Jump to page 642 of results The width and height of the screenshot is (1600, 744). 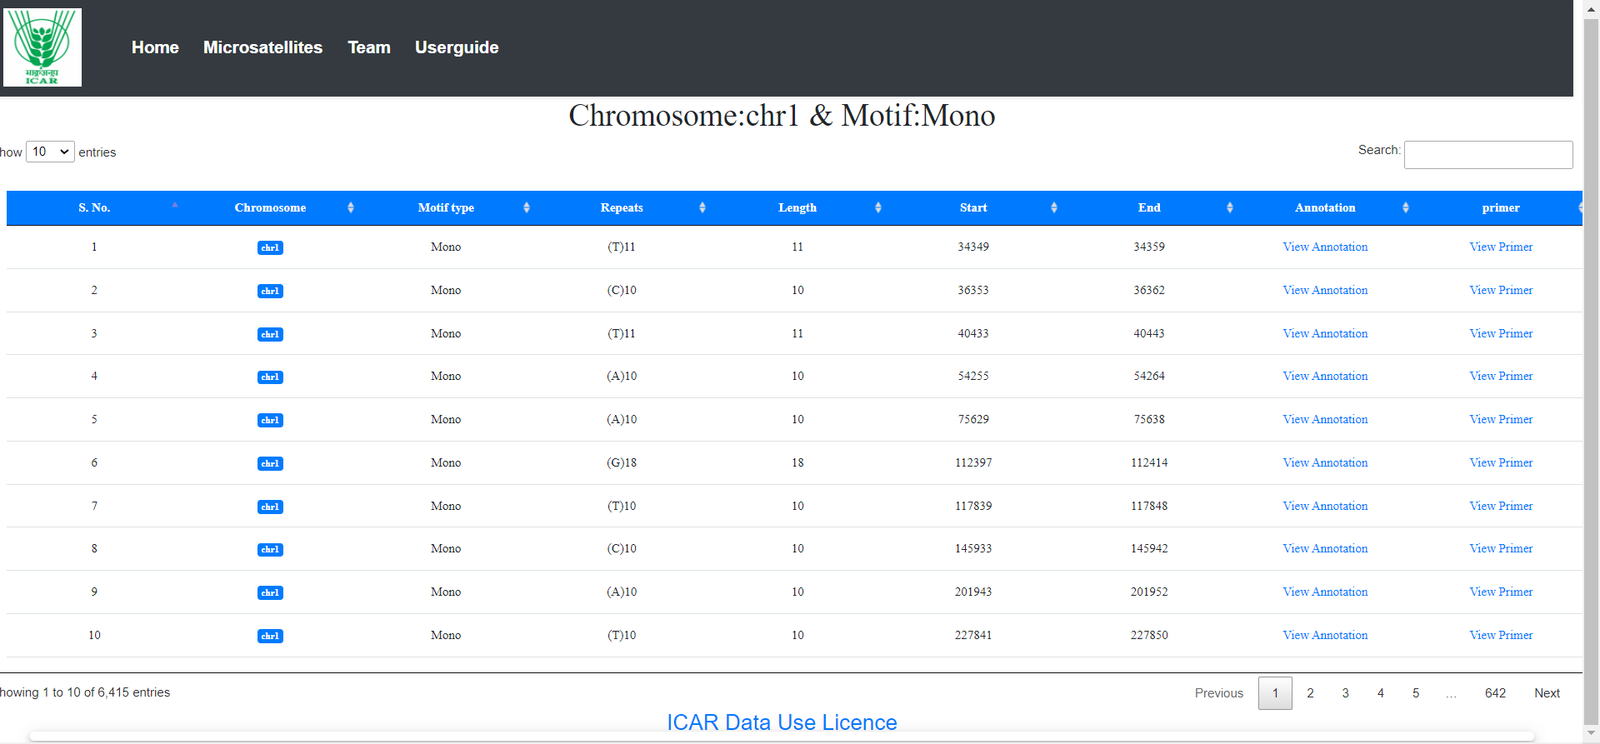click(x=1495, y=693)
